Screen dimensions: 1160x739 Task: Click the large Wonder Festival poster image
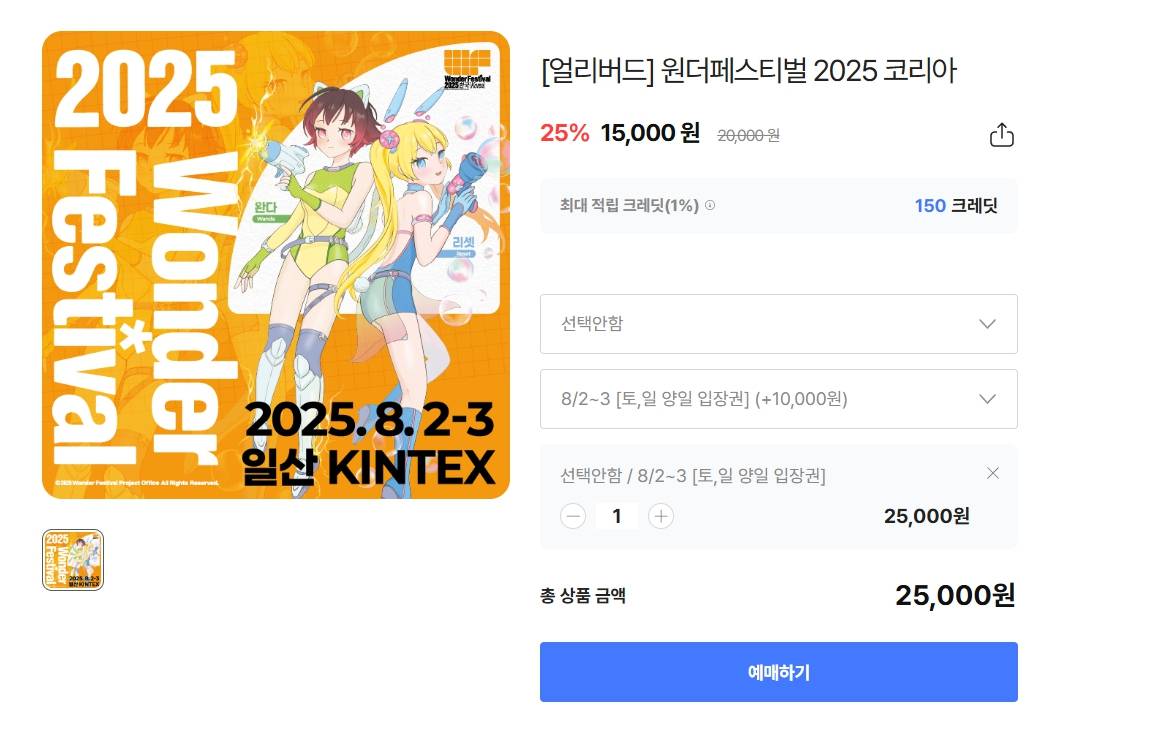point(276,265)
